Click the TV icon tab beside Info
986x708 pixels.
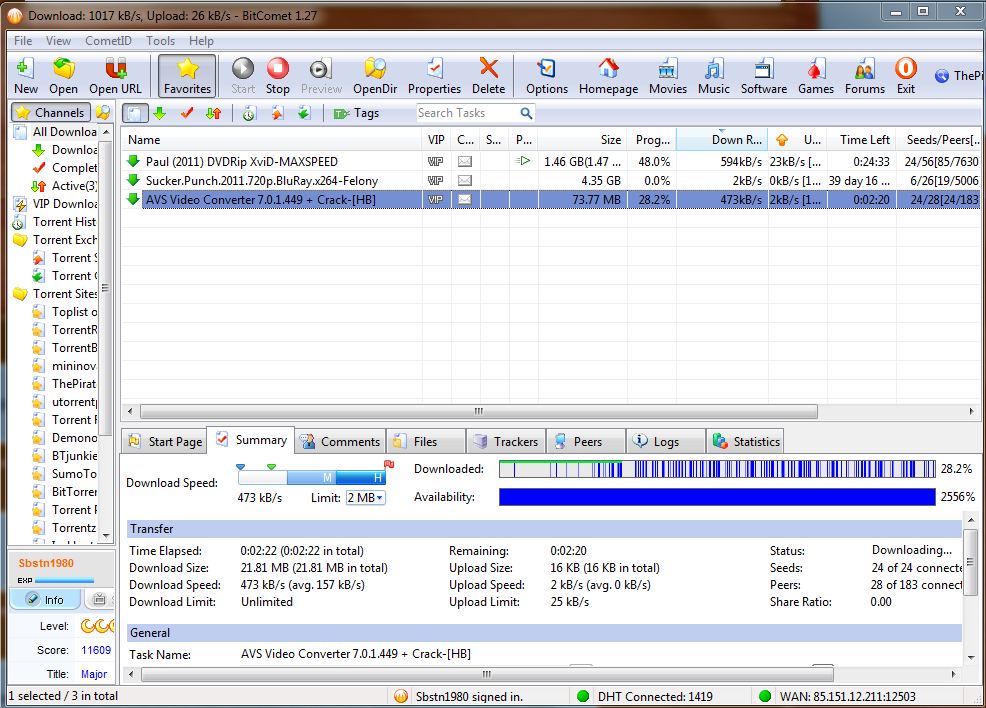(99, 599)
